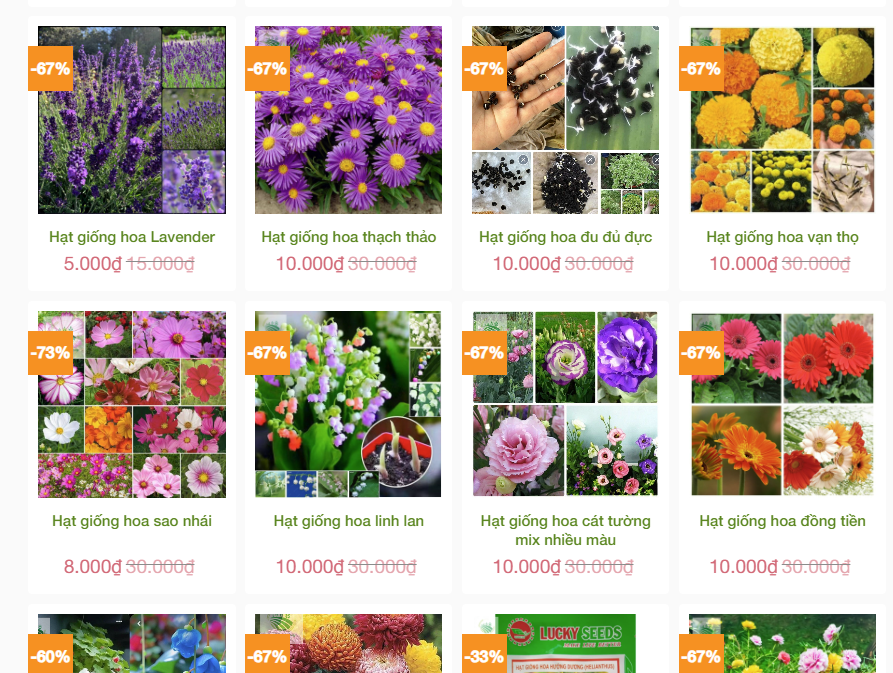Open the Lavender seeds product image

point(132,120)
